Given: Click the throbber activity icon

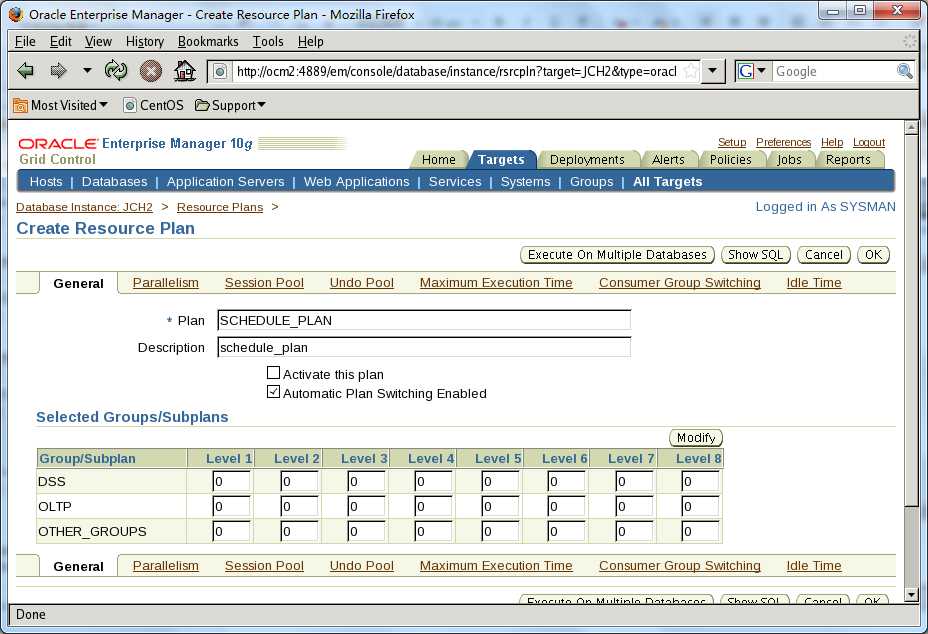Looking at the screenshot, I should pyautogui.click(x=909, y=41).
